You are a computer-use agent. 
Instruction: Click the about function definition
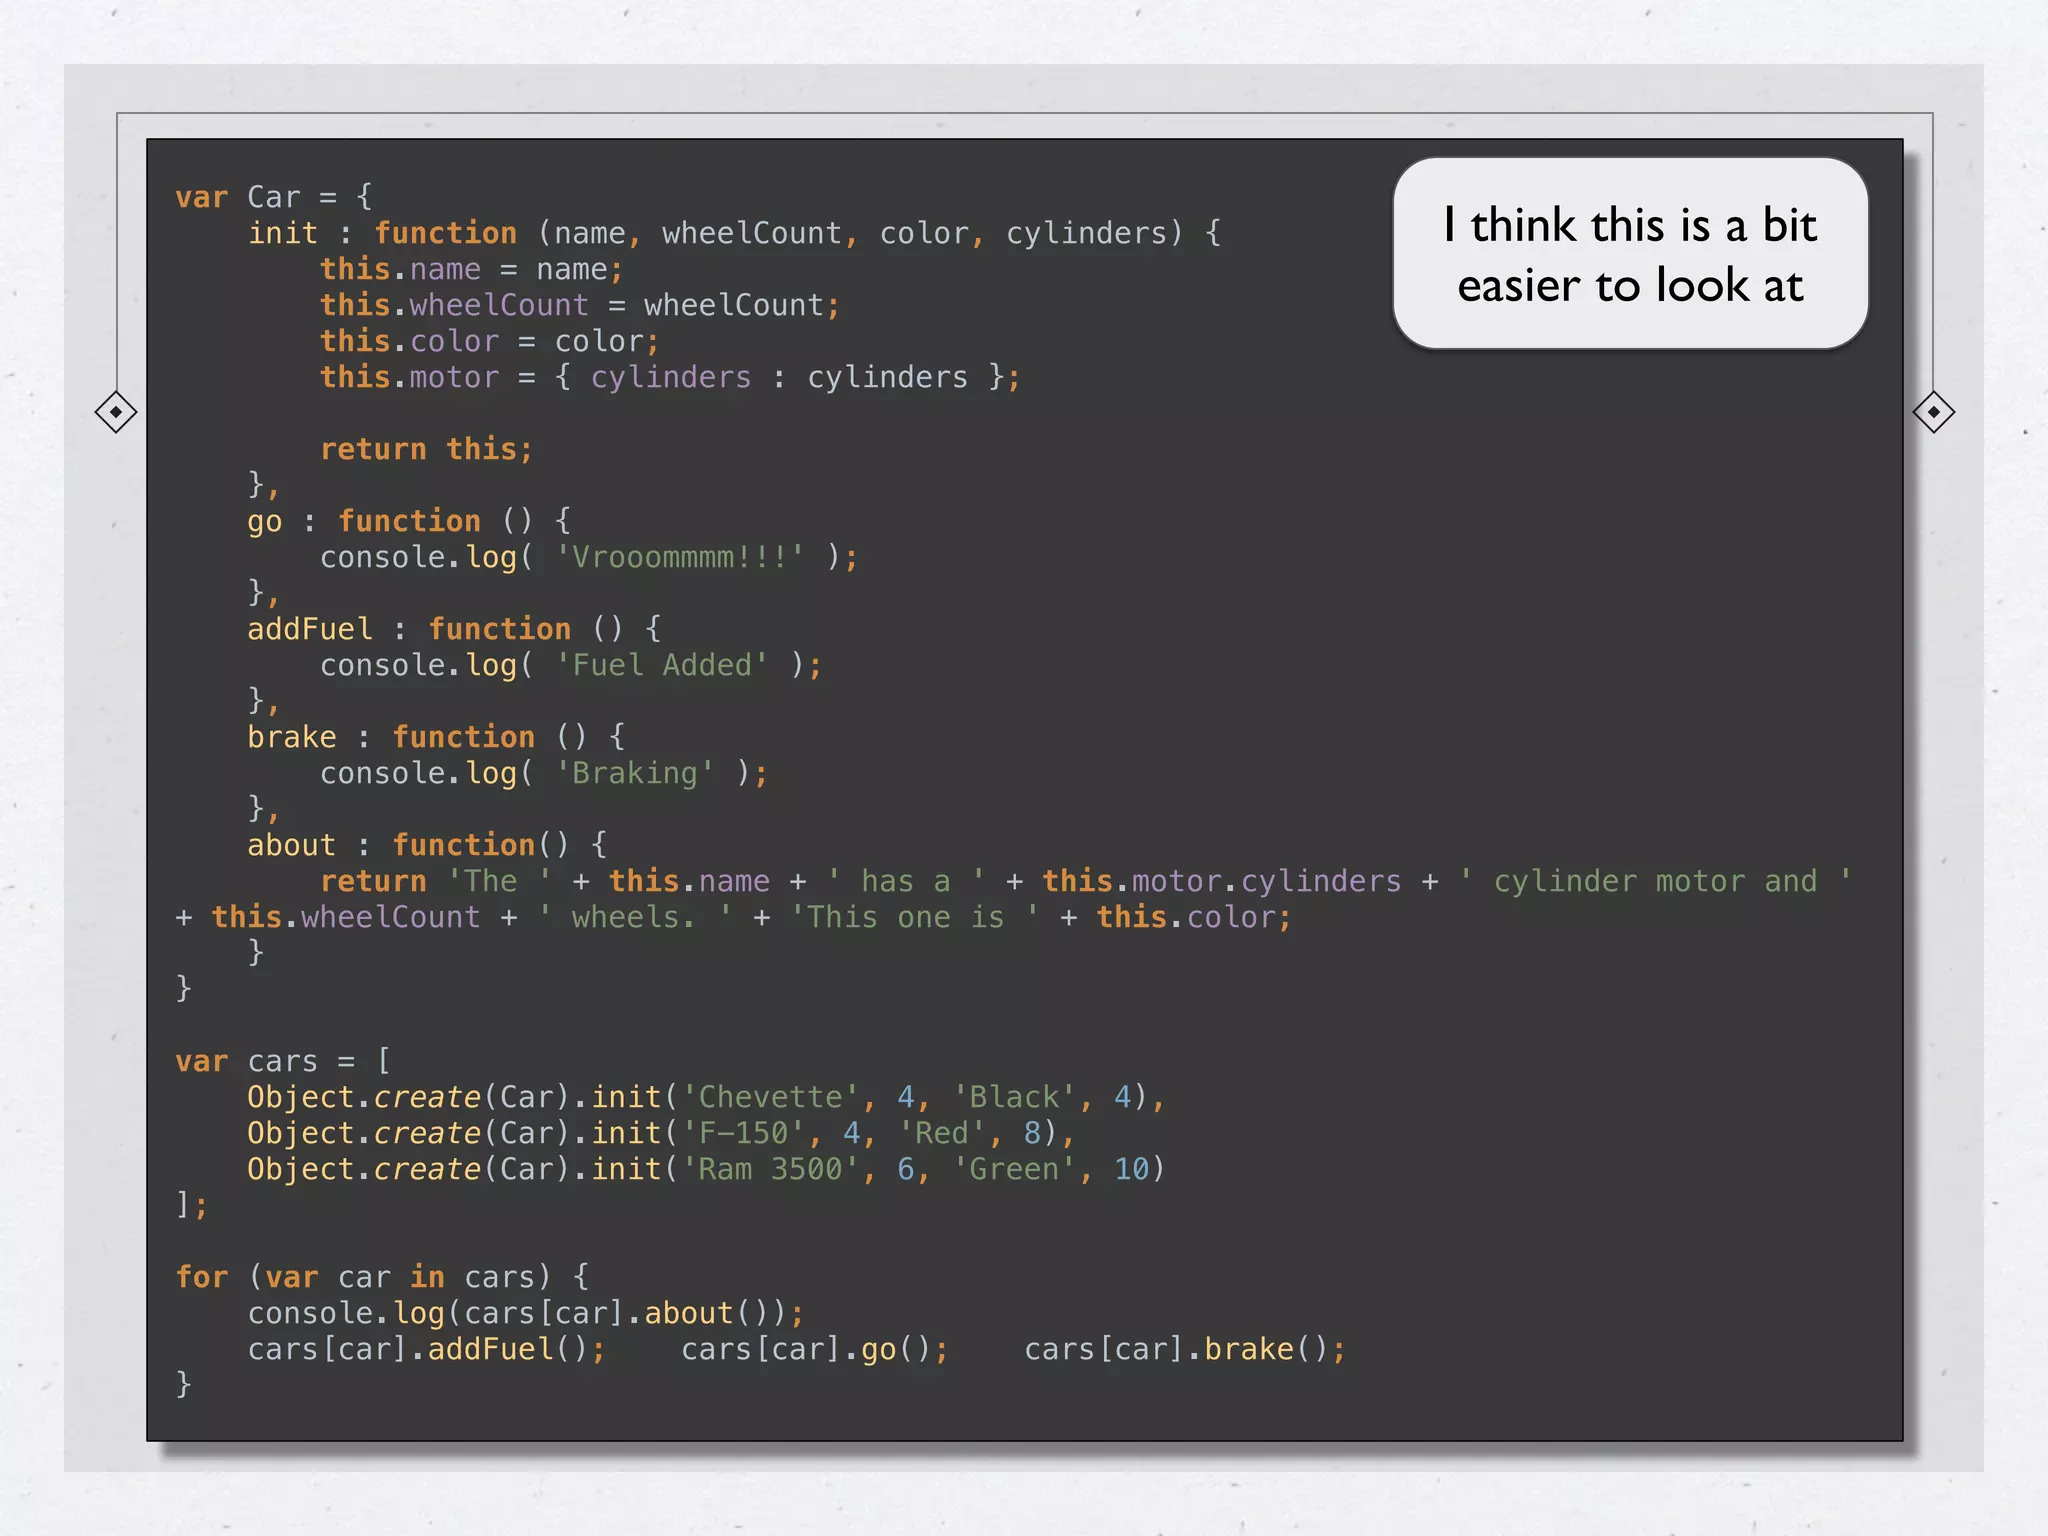(463, 845)
